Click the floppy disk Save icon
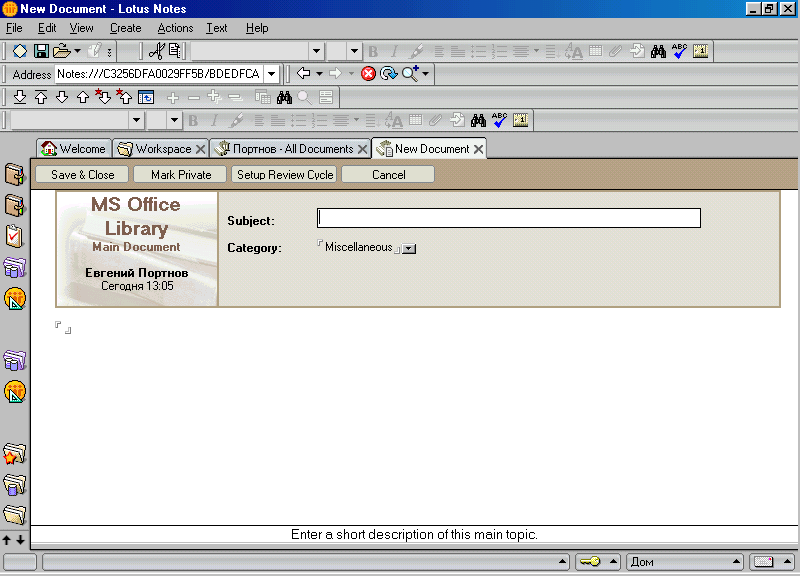This screenshot has height=576, width=800. (x=41, y=51)
